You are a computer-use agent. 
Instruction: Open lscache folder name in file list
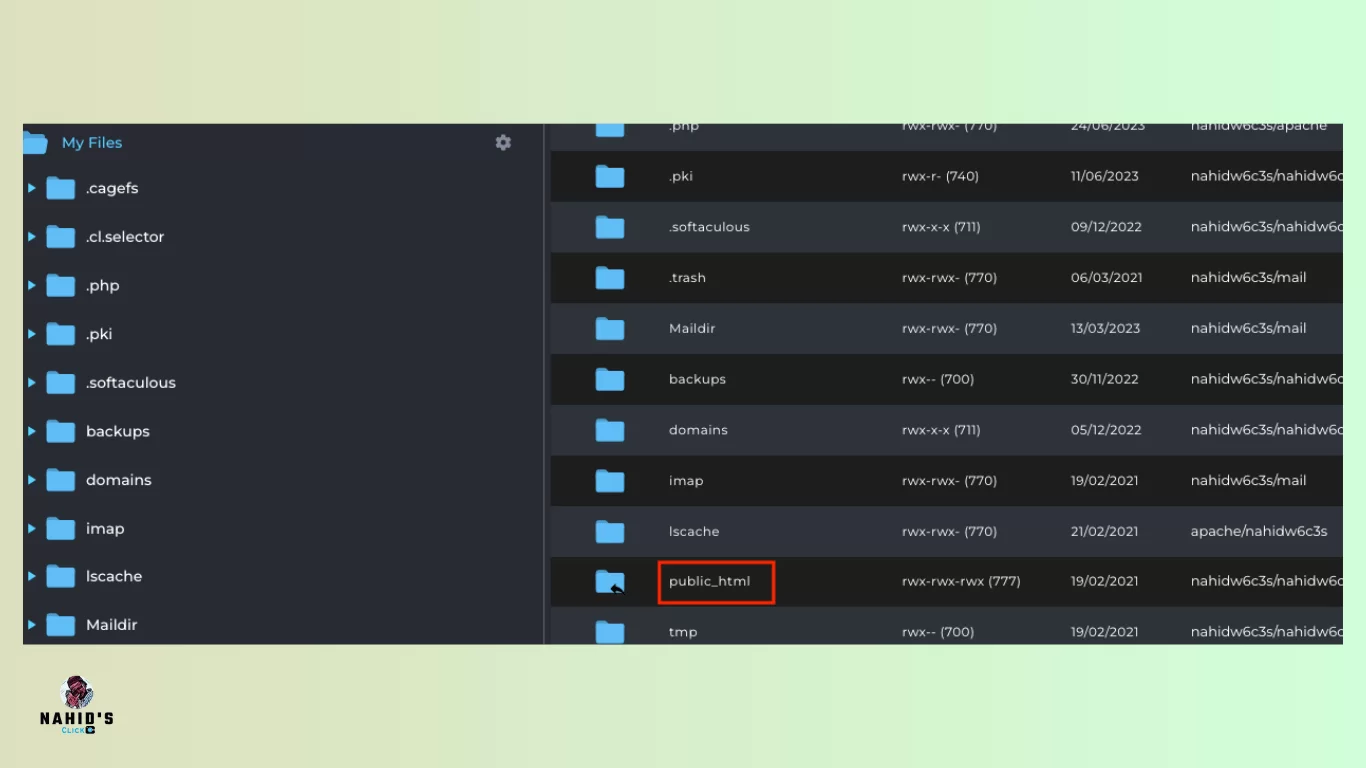tap(694, 531)
